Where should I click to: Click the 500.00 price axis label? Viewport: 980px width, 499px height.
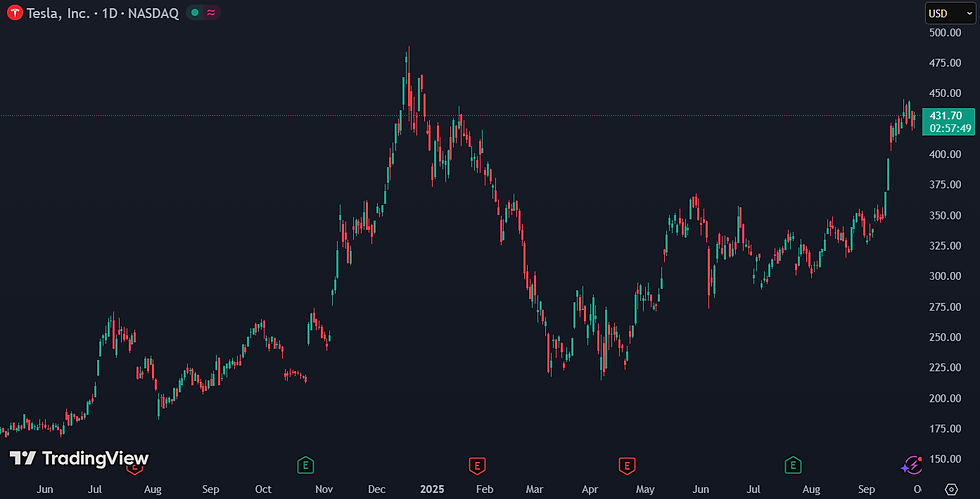tap(945, 33)
